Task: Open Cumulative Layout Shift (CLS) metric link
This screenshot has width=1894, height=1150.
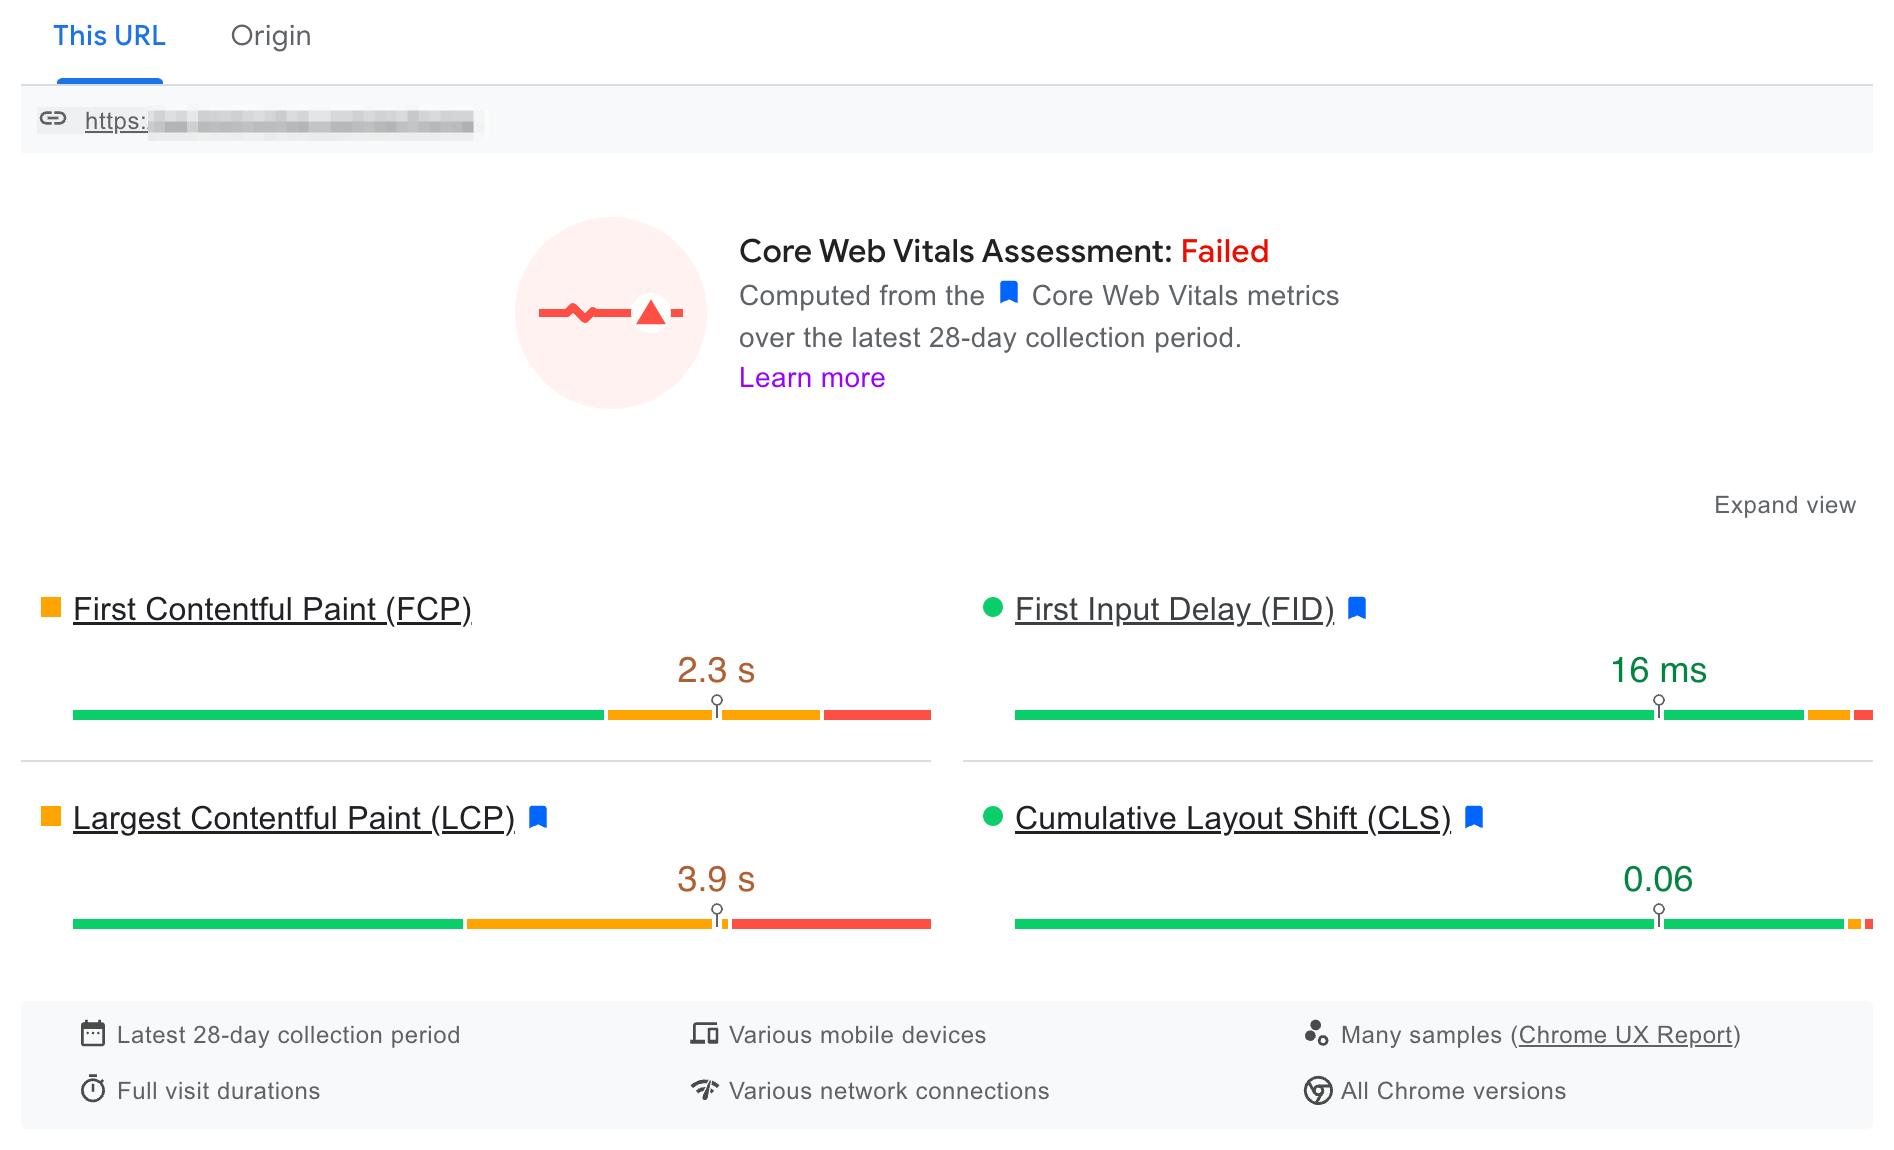Action: (1232, 818)
